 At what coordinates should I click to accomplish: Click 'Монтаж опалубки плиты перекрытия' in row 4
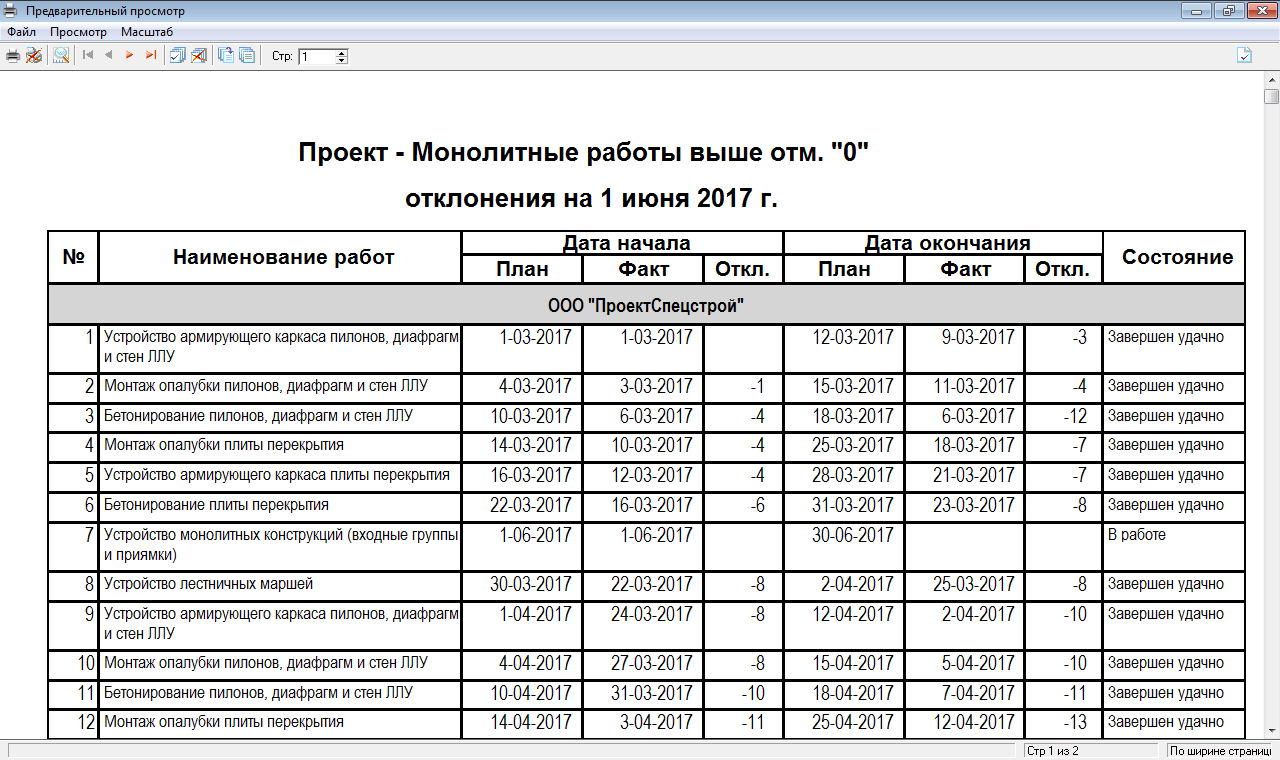click(x=224, y=445)
